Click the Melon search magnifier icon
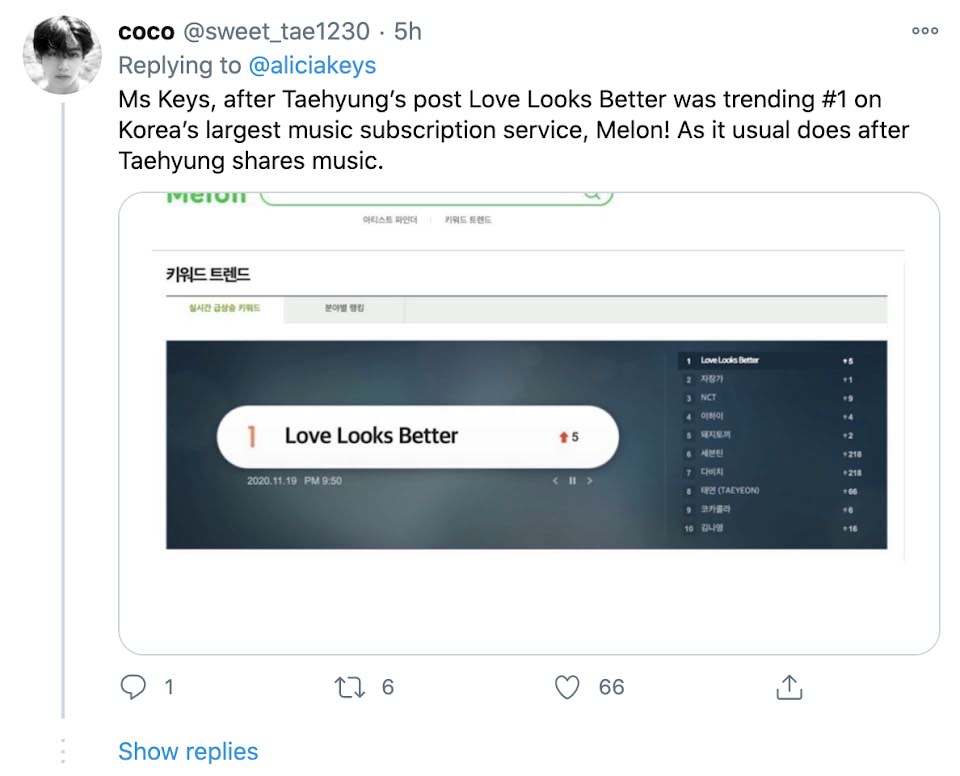960x776 pixels. point(592,196)
